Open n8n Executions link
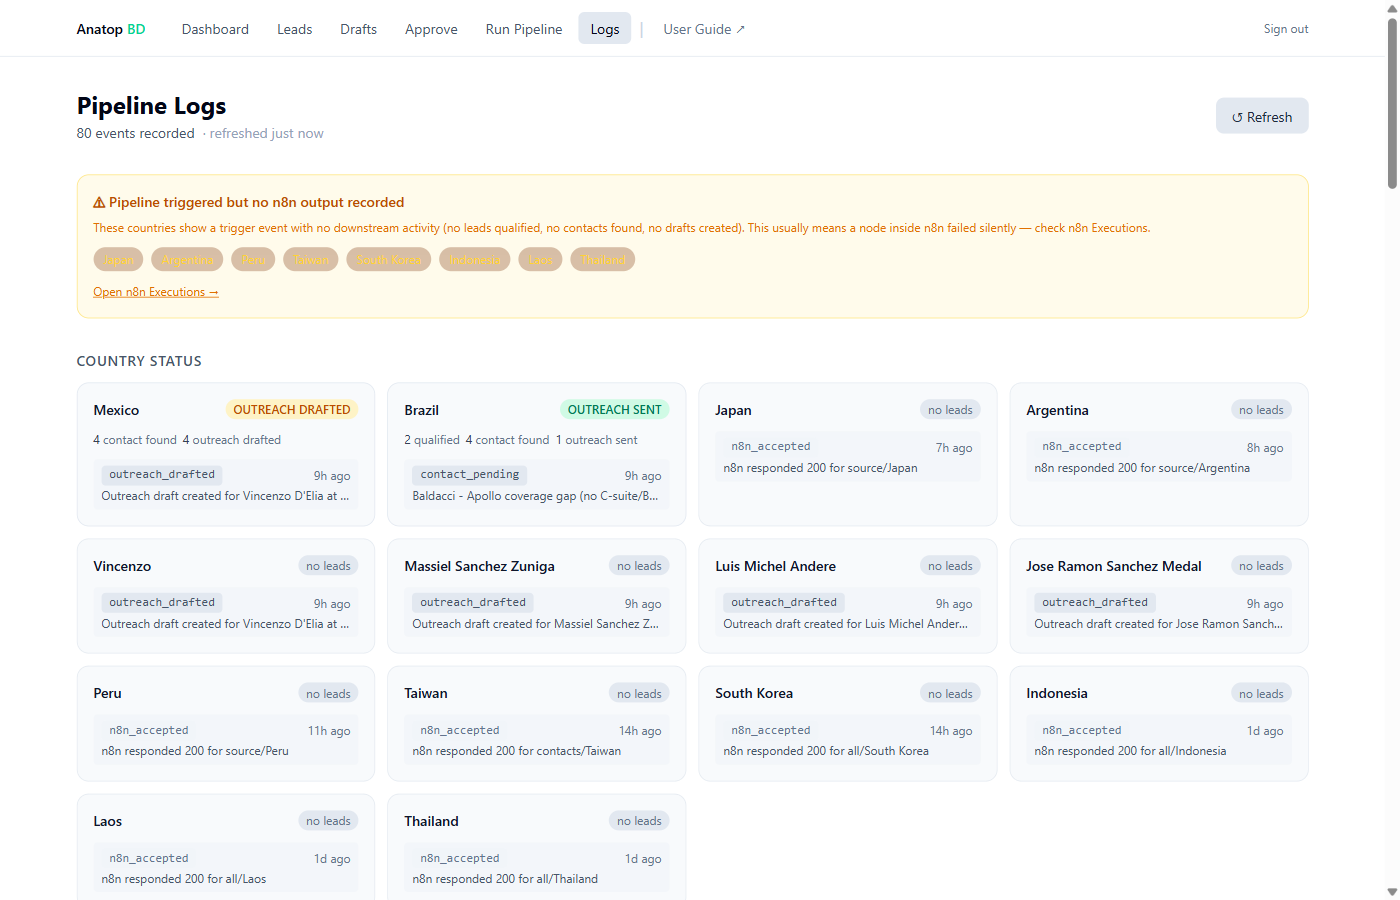1400x900 pixels. click(x=156, y=292)
